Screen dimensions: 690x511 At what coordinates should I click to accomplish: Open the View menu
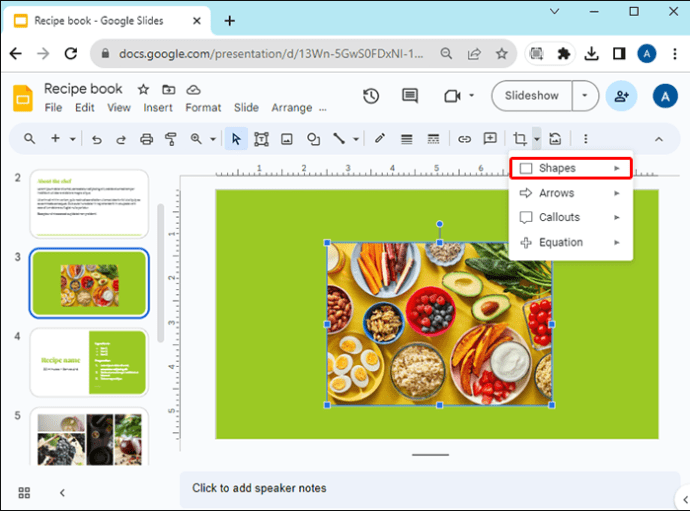click(x=119, y=108)
